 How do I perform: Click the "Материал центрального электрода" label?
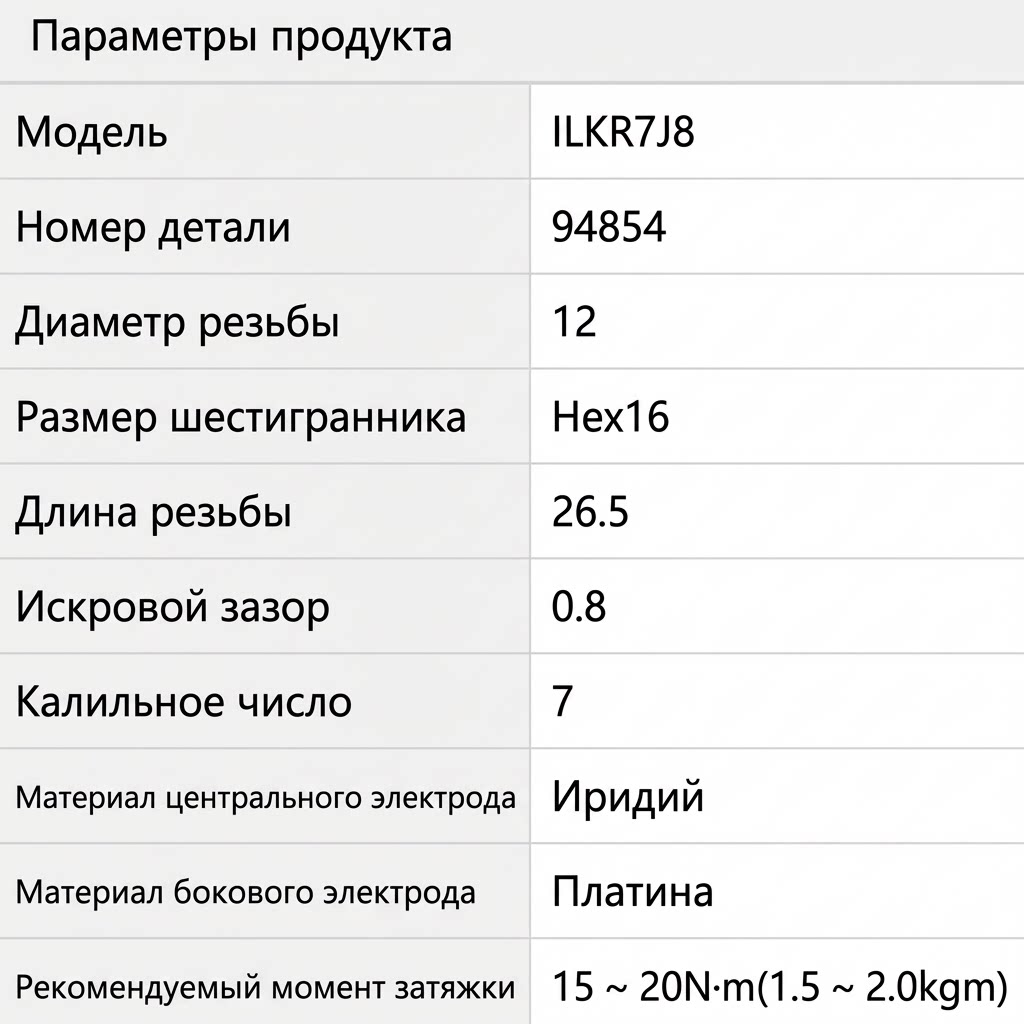[266, 798]
